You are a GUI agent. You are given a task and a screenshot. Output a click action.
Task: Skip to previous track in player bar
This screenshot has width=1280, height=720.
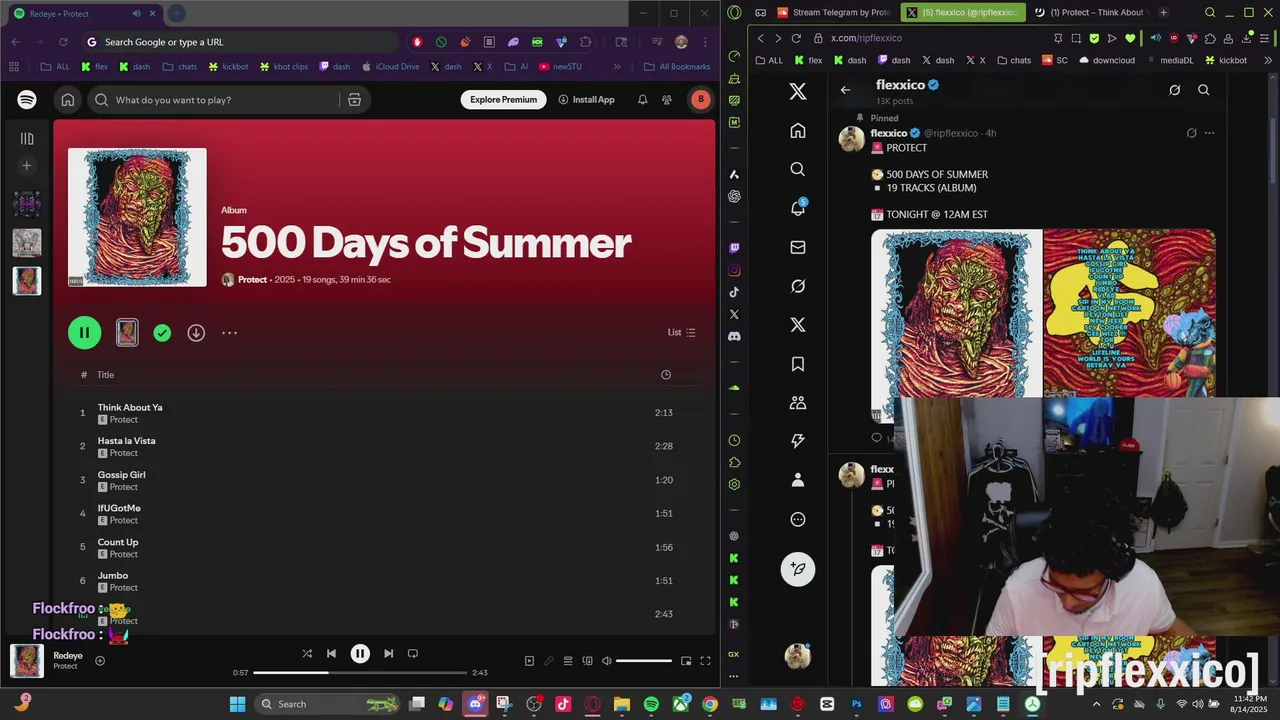[x=331, y=653]
